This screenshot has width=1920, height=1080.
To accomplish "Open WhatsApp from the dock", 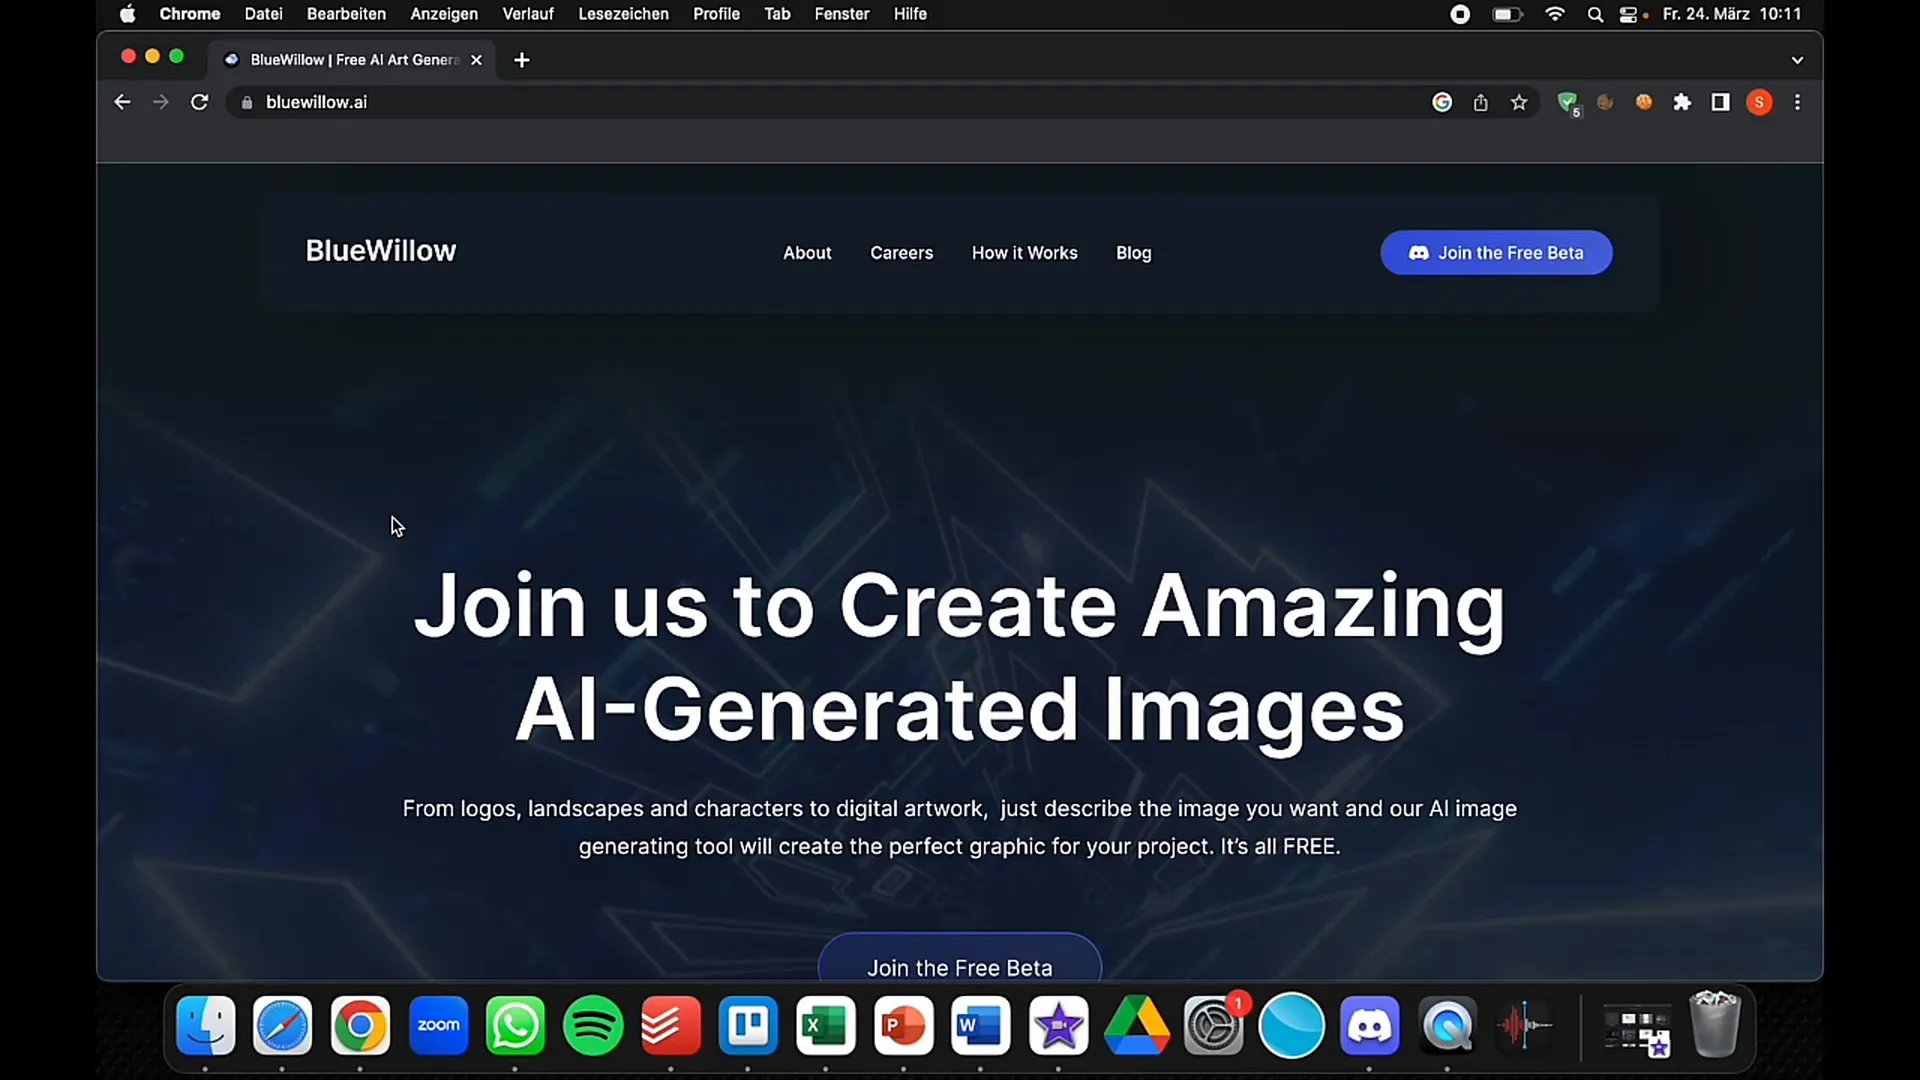I will click(x=516, y=1025).
